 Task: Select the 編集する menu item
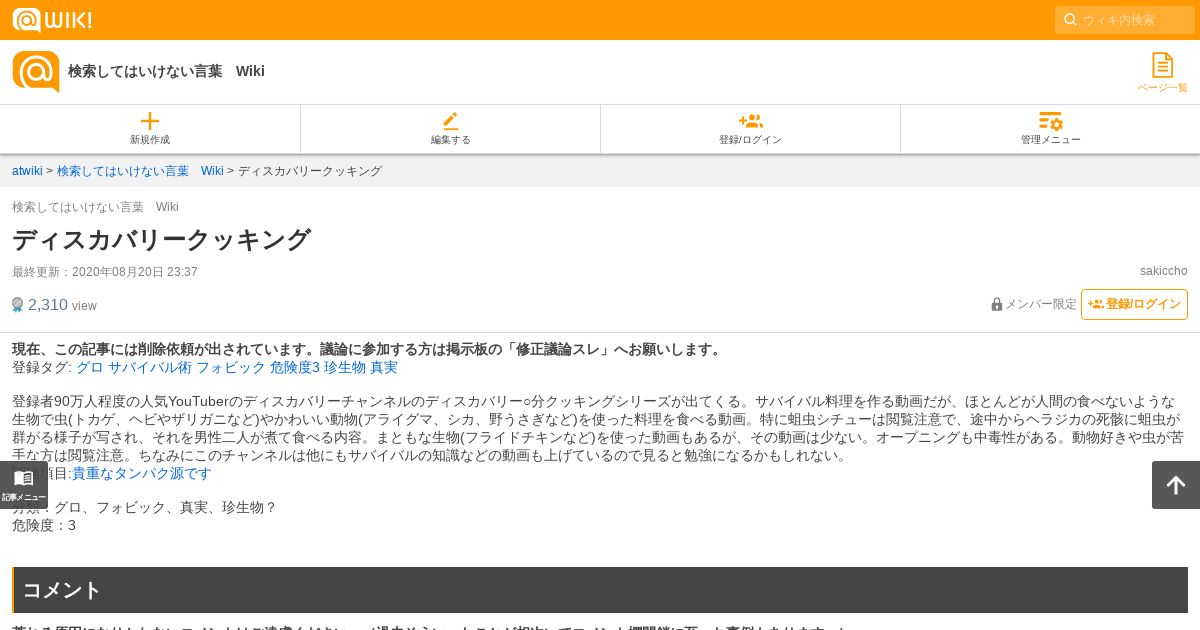451,129
